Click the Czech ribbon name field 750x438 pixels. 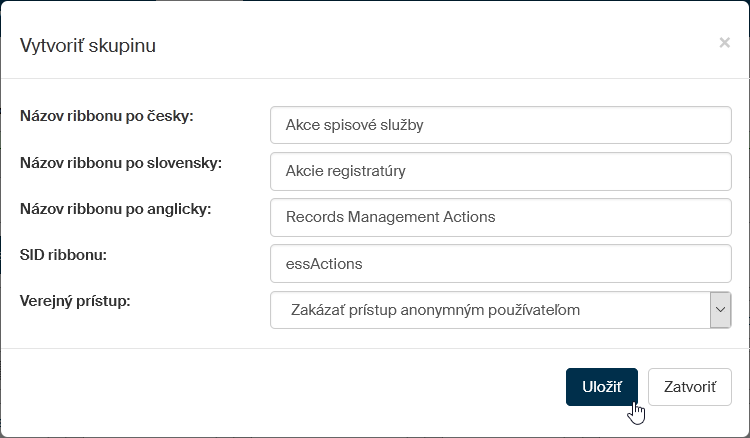click(x=500, y=125)
